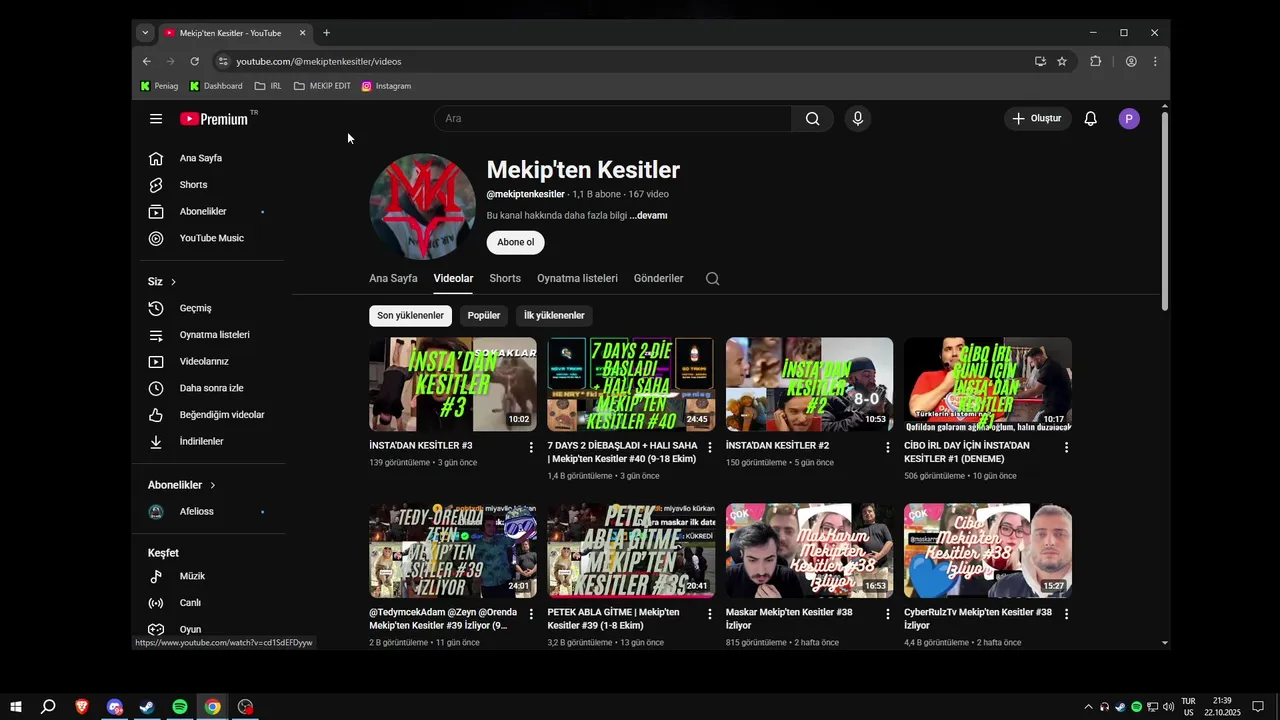Image resolution: width=1280 pixels, height=720 pixels.
Task: Click the Oluştur create button
Action: [x=1038, y=119]
